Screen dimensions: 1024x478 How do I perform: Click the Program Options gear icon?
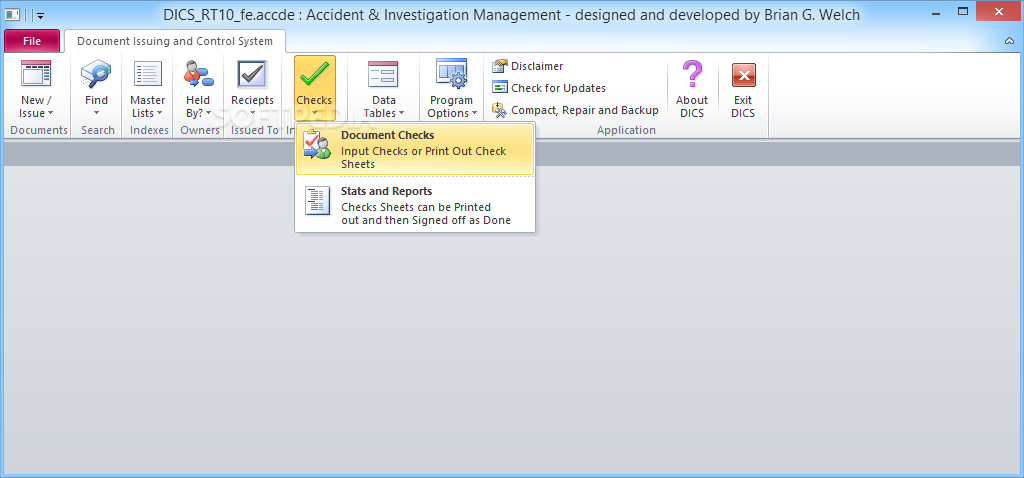451,73
